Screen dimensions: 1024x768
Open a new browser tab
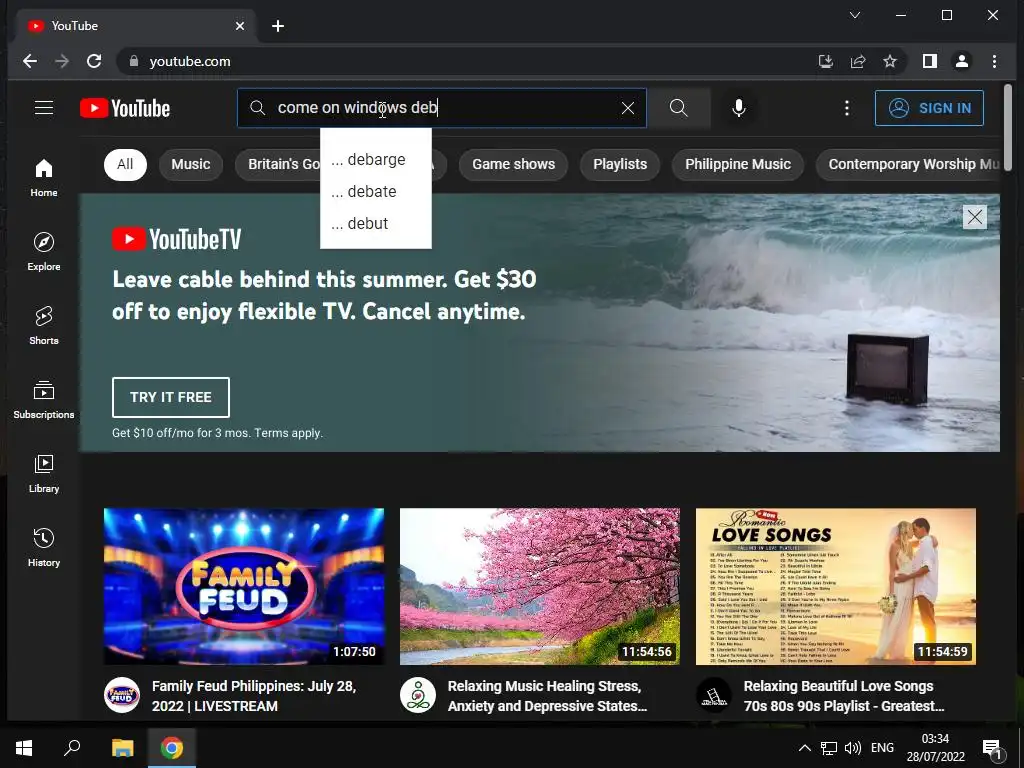(278, 26)
